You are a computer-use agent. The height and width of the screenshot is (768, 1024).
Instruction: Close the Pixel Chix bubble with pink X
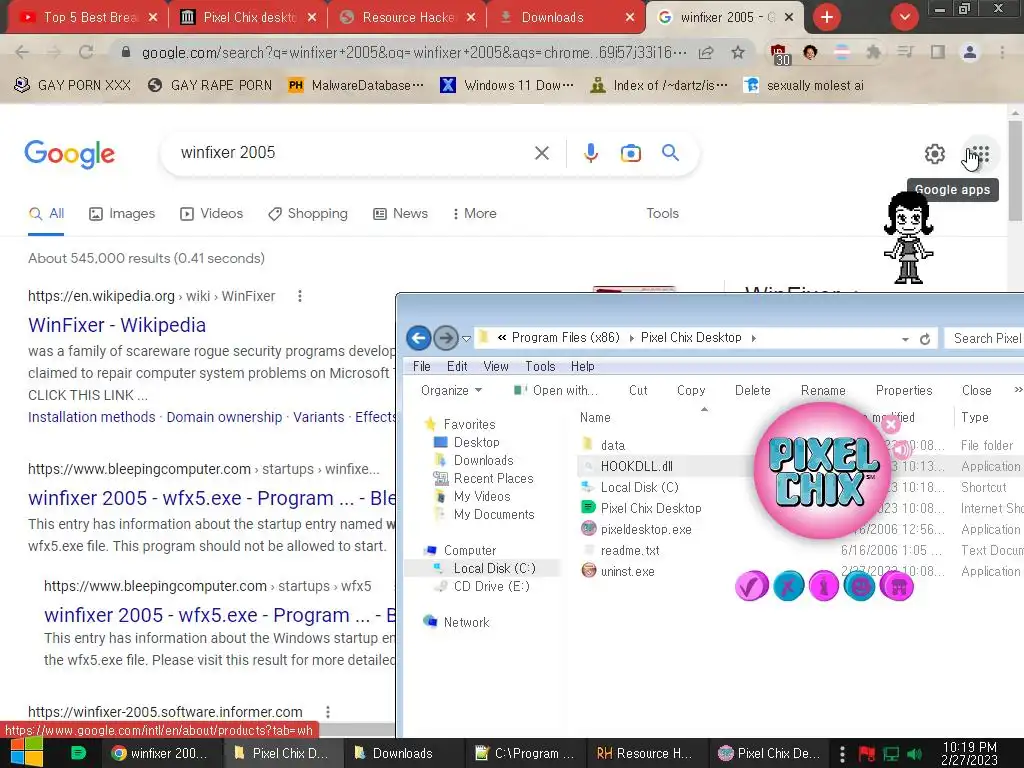tap(891, 425)
